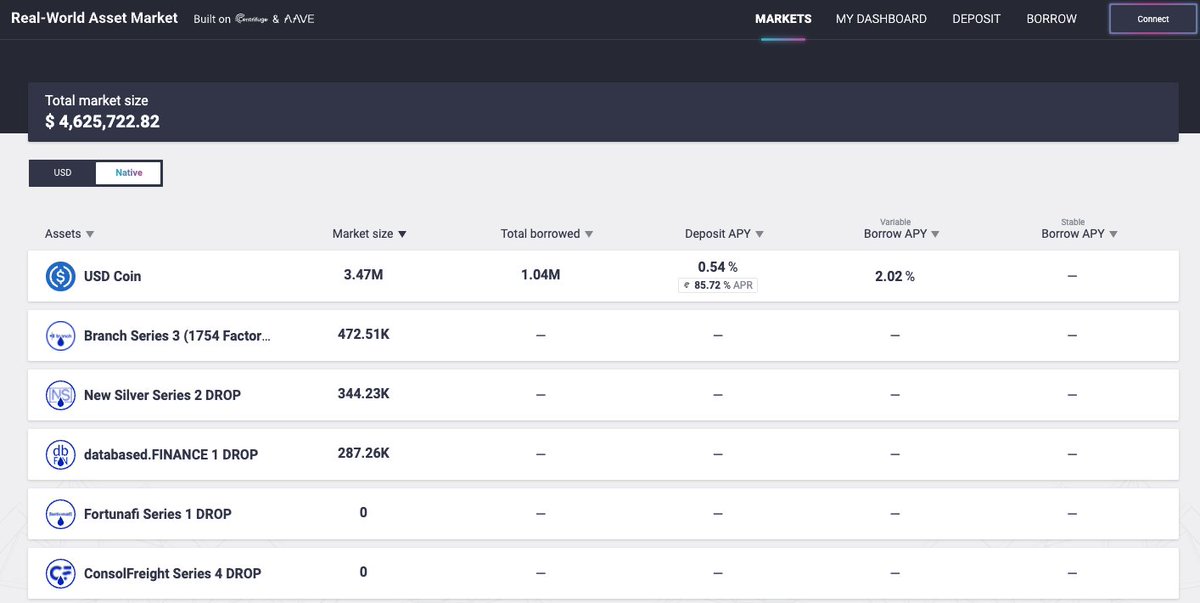
Task: Open Fortunafi Series 1 DROP row
Action: coord(603,514)
